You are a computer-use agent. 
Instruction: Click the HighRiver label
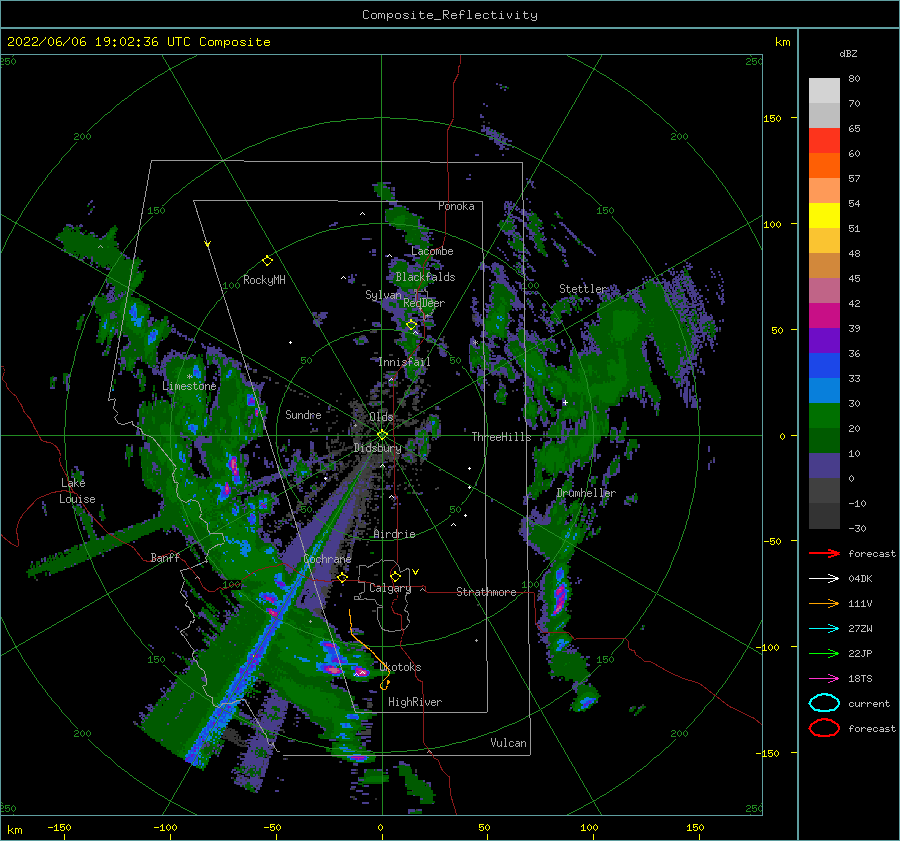click(414, 702)
